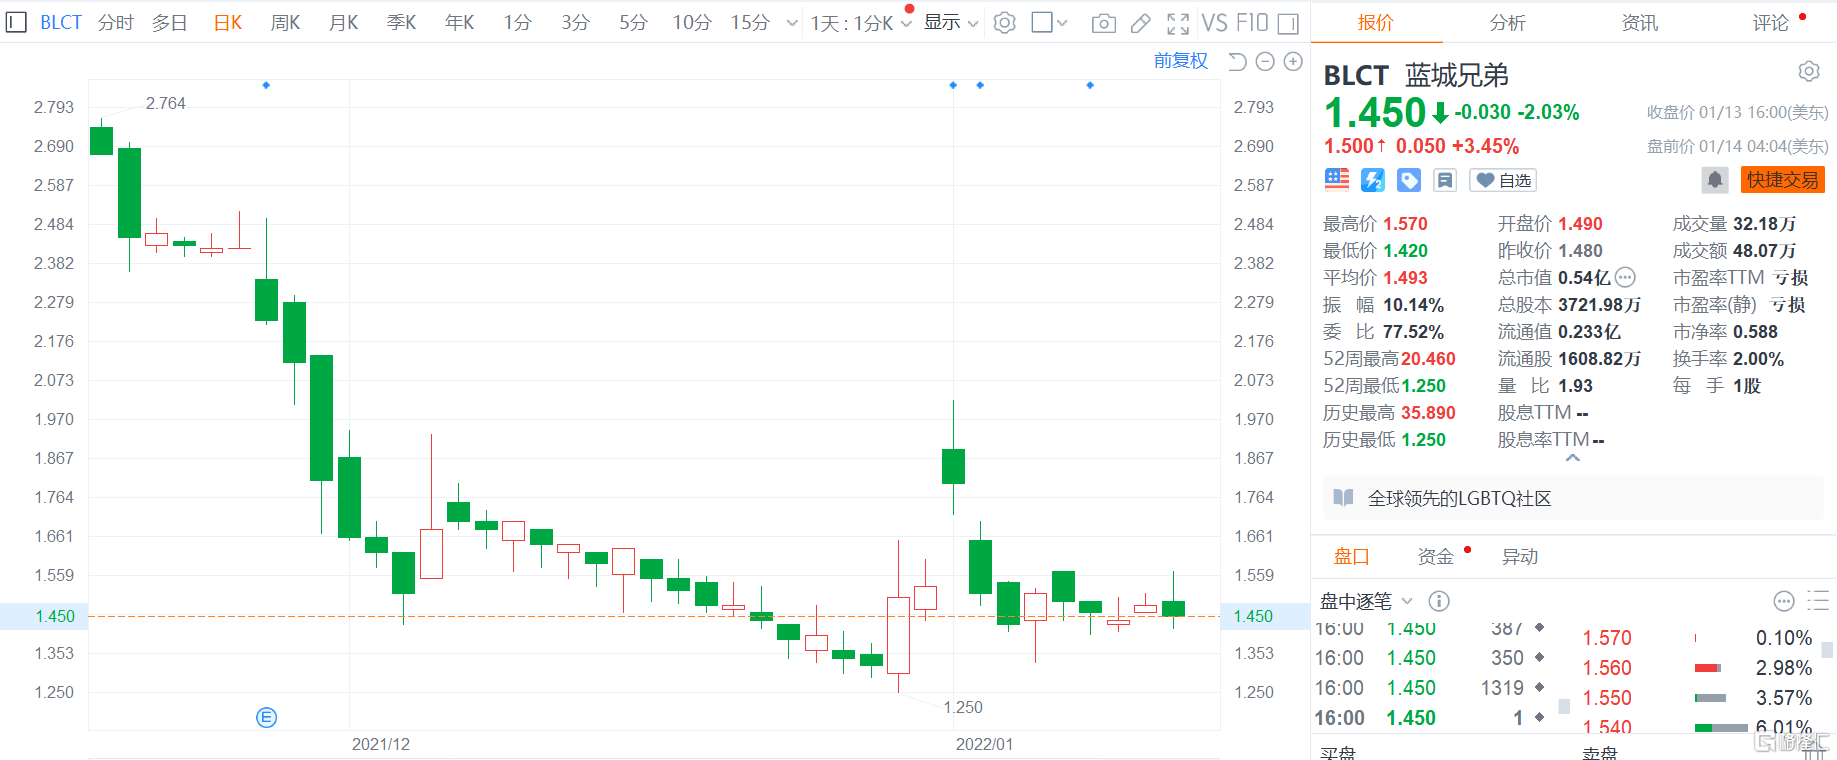This screenshot has height=760, width=1837.
Task: Take a chart screenshot with camera icon
Action: 1103,23
